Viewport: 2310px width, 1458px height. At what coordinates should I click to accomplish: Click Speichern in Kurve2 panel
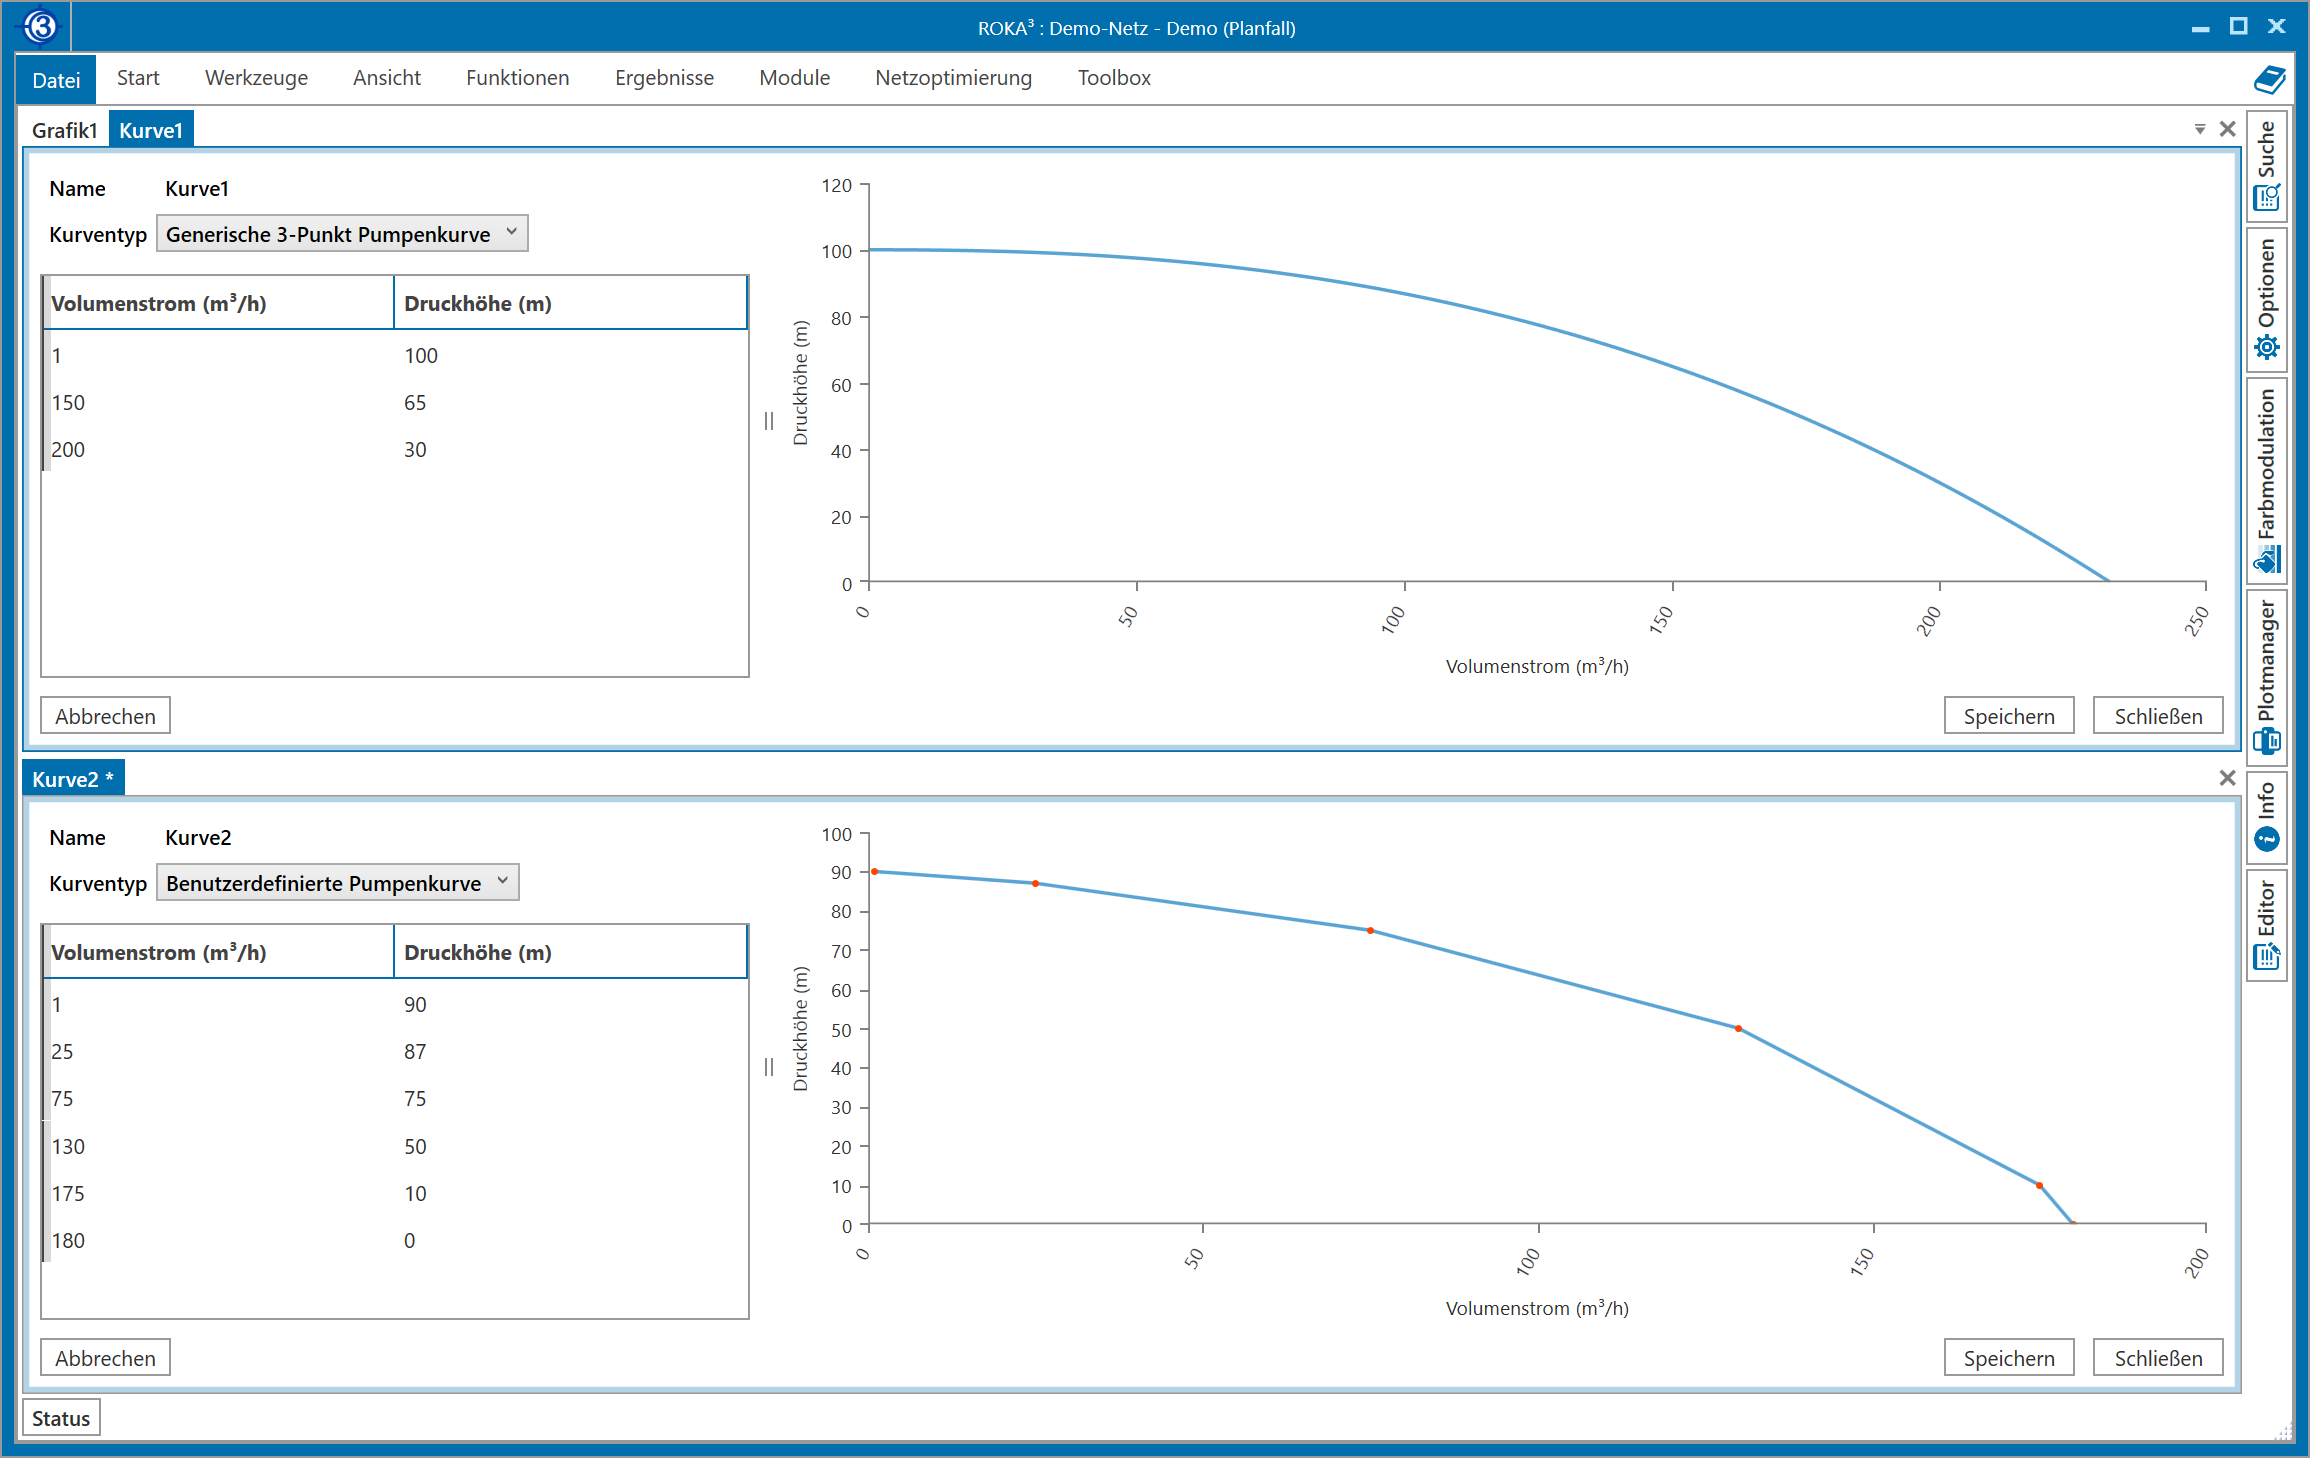[x=2008, y=1358]
